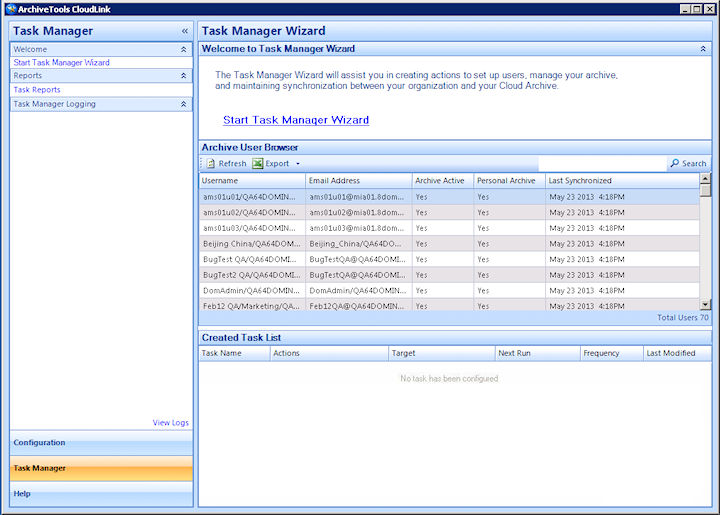Click the large Start Task Manager Wizard hyperlink
The image size is (720, 515).
click(296, 120)
